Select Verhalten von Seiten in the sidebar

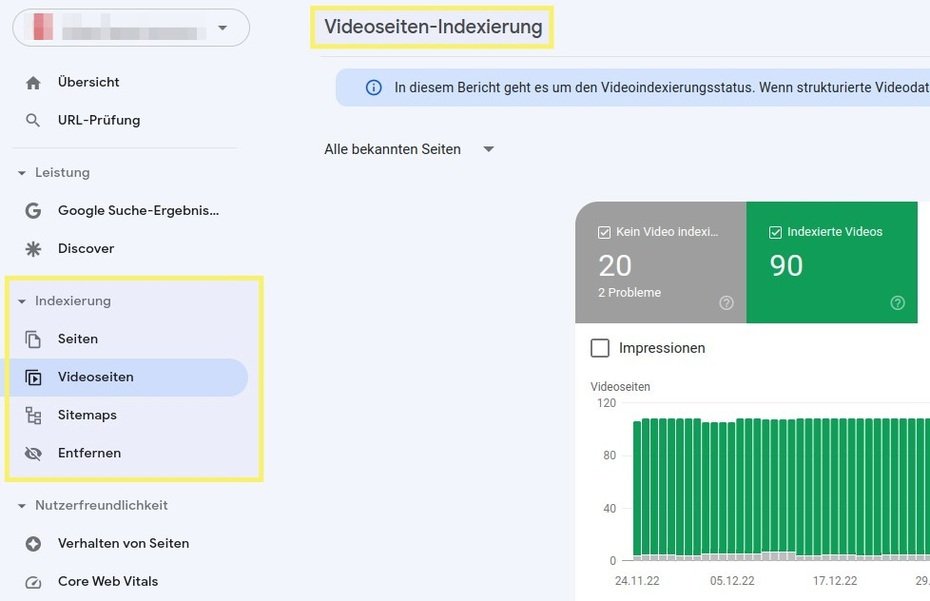(123, 543)
